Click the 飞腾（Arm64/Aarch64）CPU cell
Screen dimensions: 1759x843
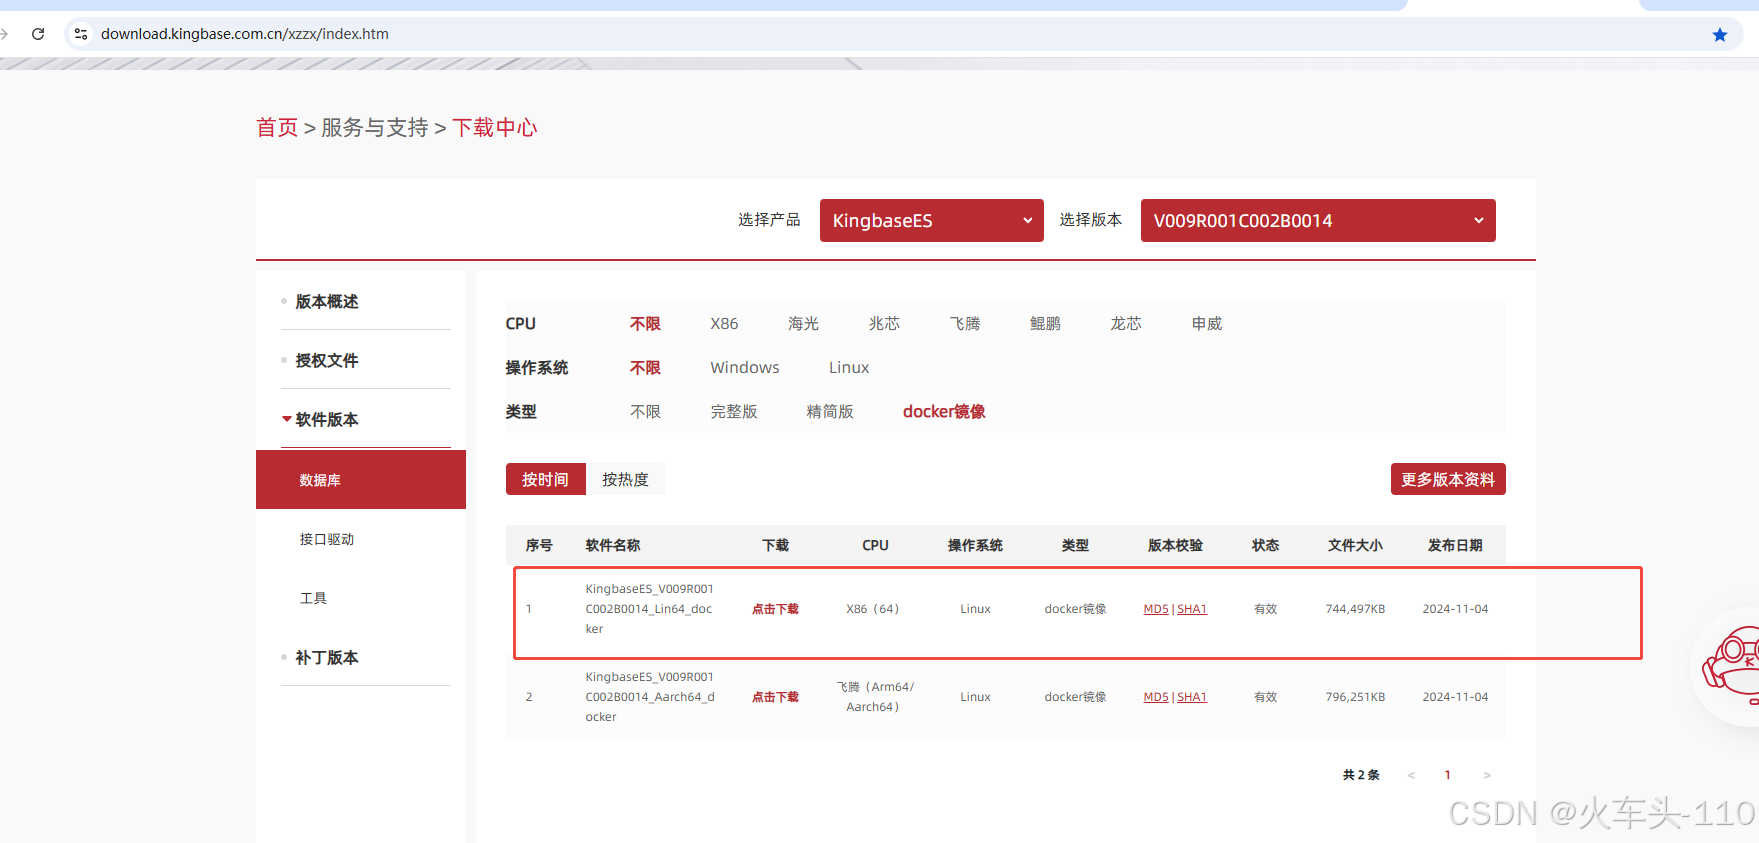tap(875, 697)
